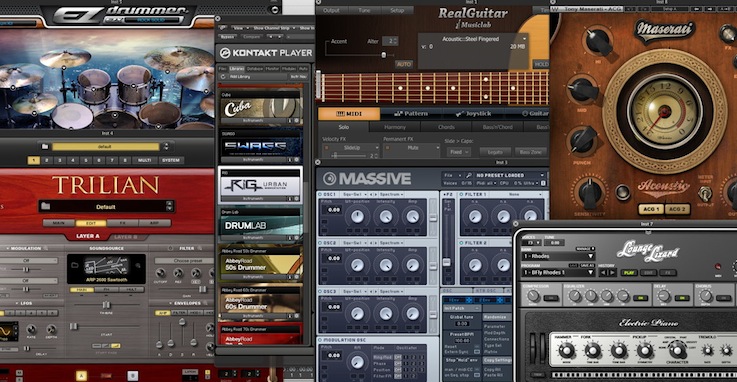Screen dimensions: 737x382
Task: Open the RealGuitar Fixed dropdown
Action: coord(459,152)
